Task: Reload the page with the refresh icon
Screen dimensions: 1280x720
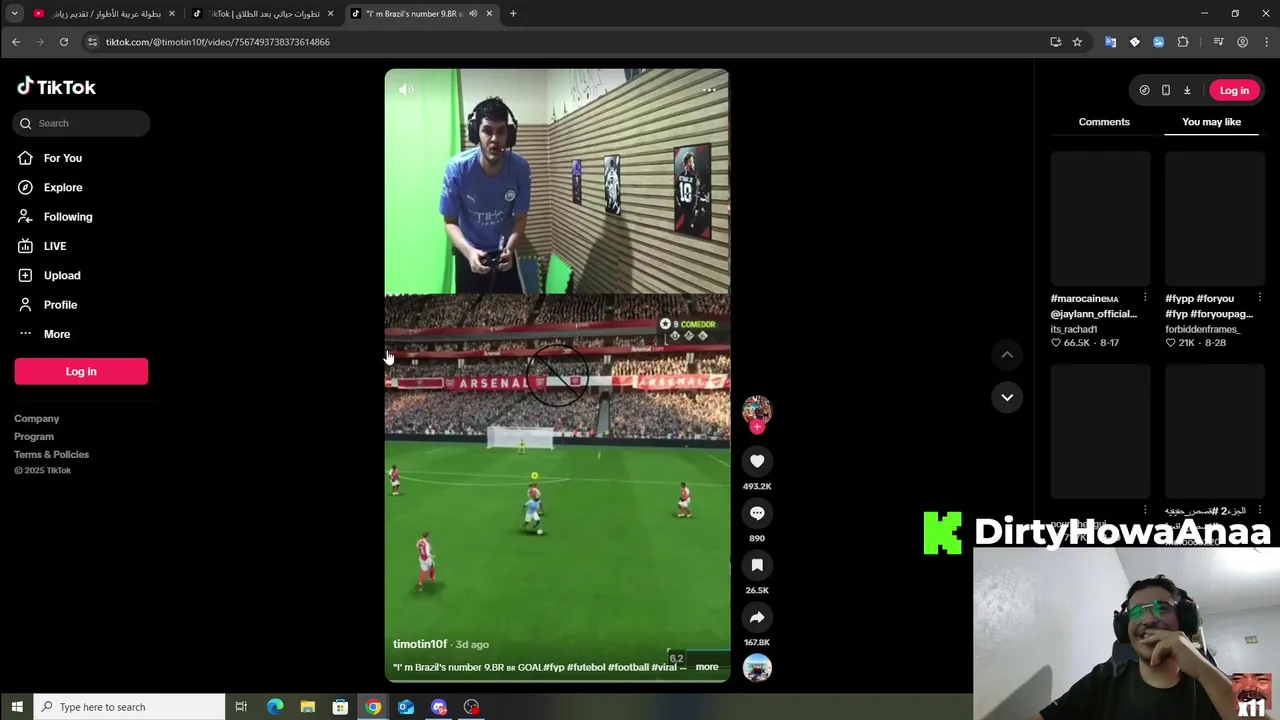Action: (x=64, y=42)
